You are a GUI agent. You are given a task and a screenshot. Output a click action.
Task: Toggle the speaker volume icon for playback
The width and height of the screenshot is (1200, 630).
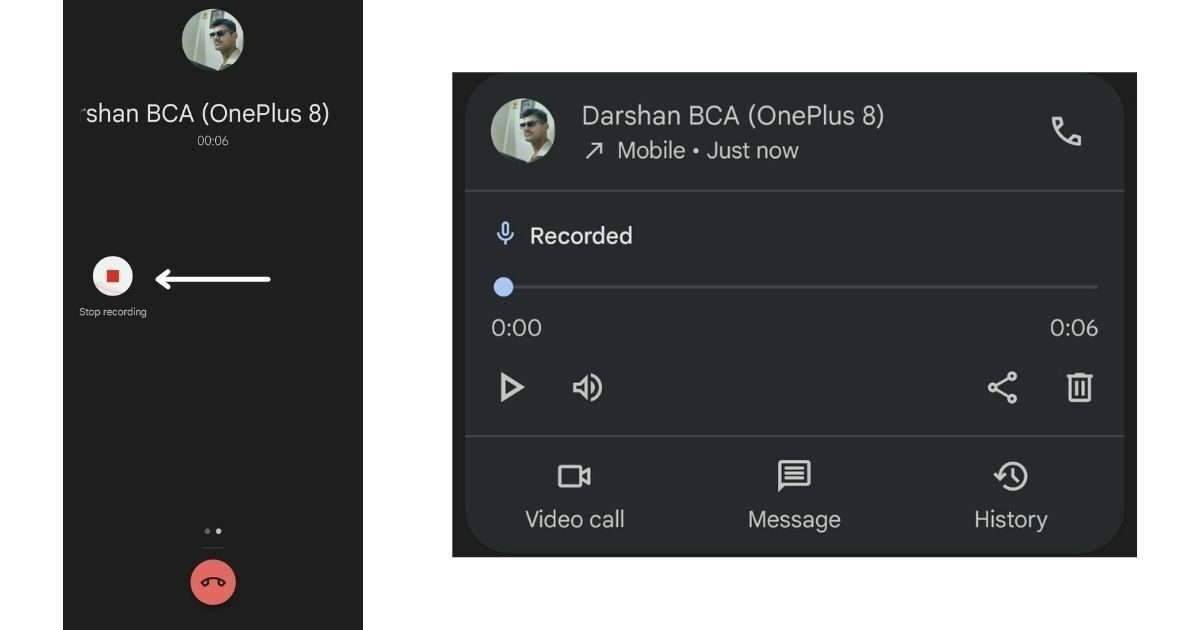[x=587, y=387]
